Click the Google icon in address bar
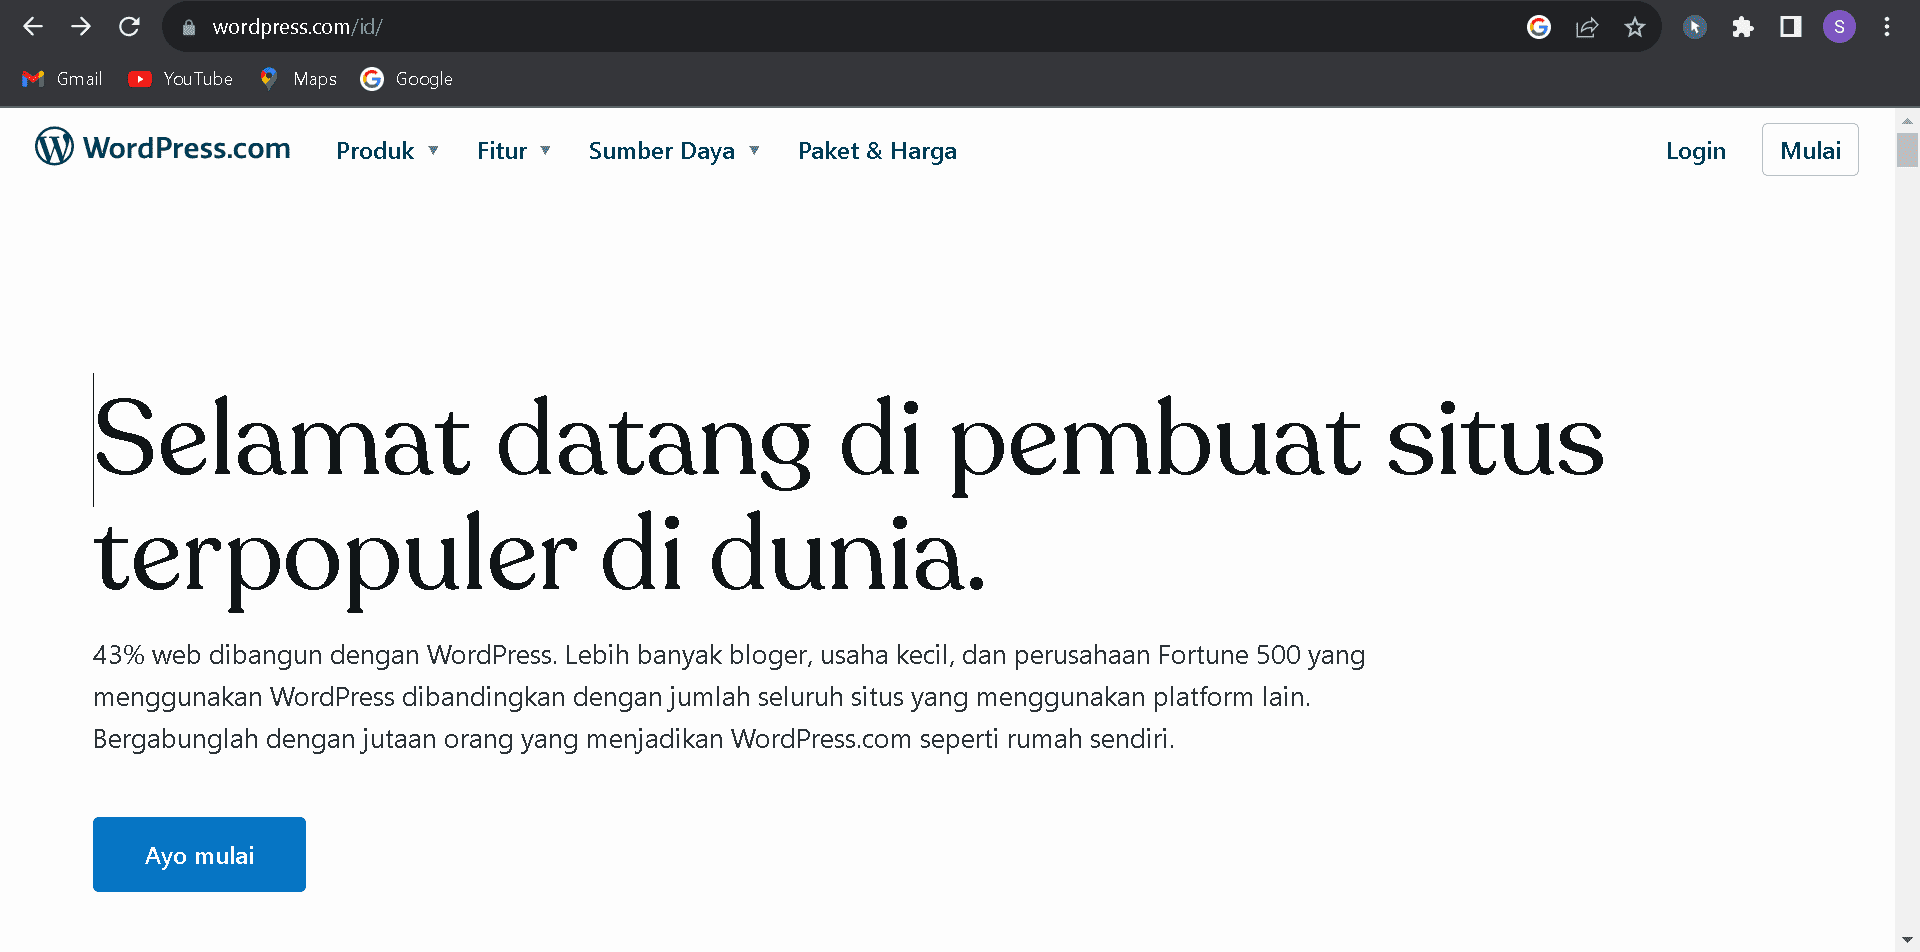 [1539, 27]
